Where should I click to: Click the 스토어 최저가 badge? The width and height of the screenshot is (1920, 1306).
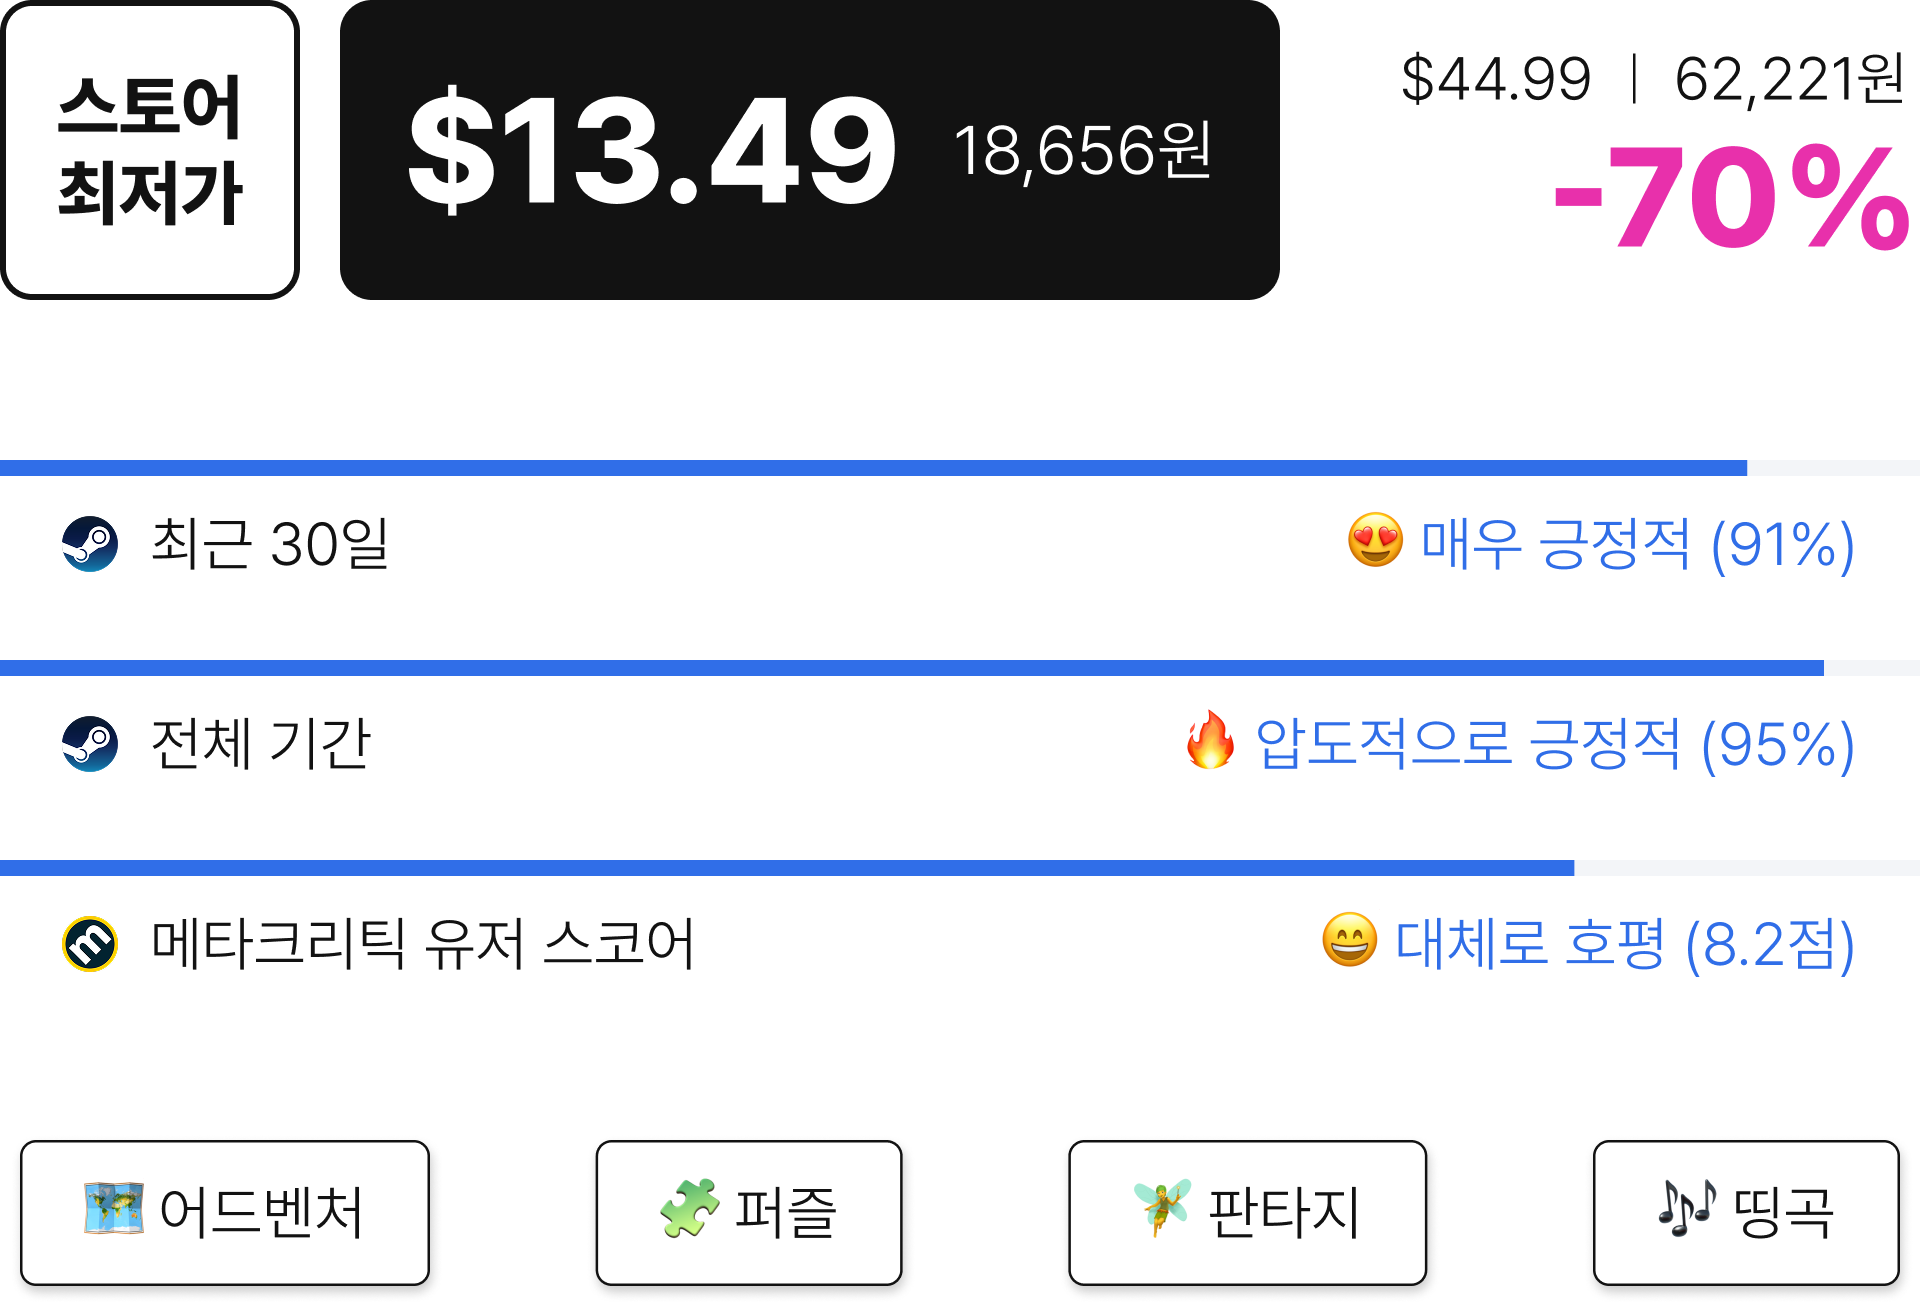pyautogui.click(x=150, y=150)
